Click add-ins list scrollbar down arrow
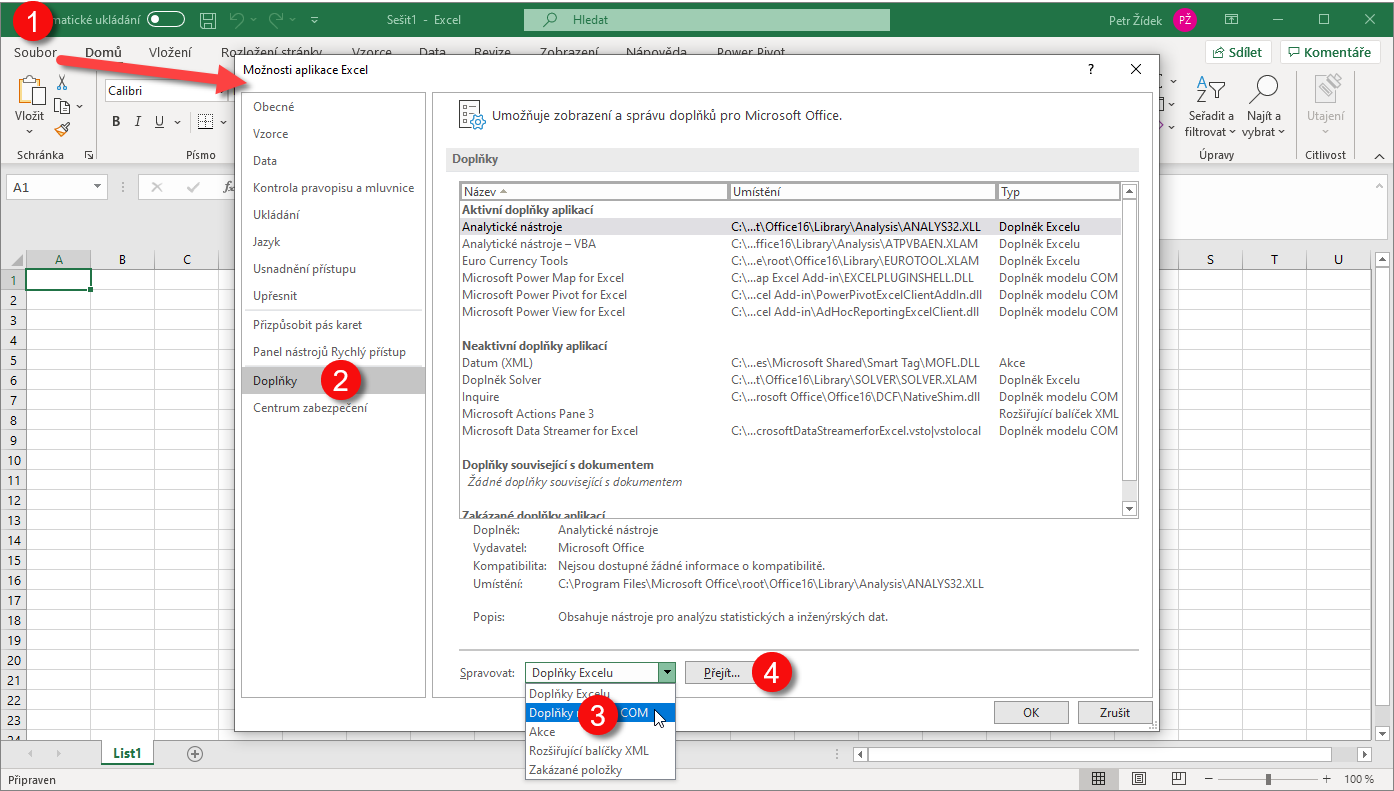Image resolution: width=1394 pixels, height=791 pixels. point(1130,509)
